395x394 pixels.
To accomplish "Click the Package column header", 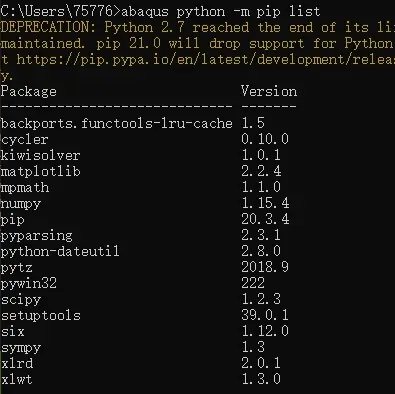I will (29, 91).
